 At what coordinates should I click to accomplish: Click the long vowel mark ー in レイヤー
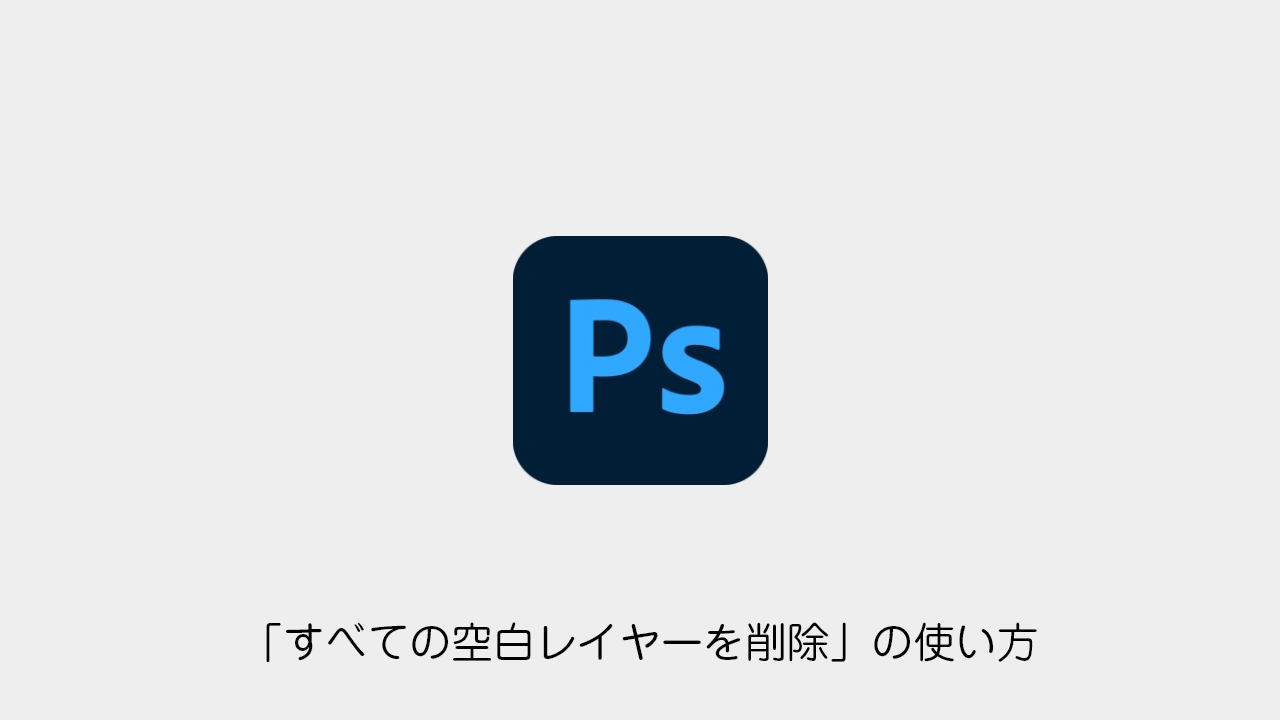pyautogui.click(x=681, y=643)
